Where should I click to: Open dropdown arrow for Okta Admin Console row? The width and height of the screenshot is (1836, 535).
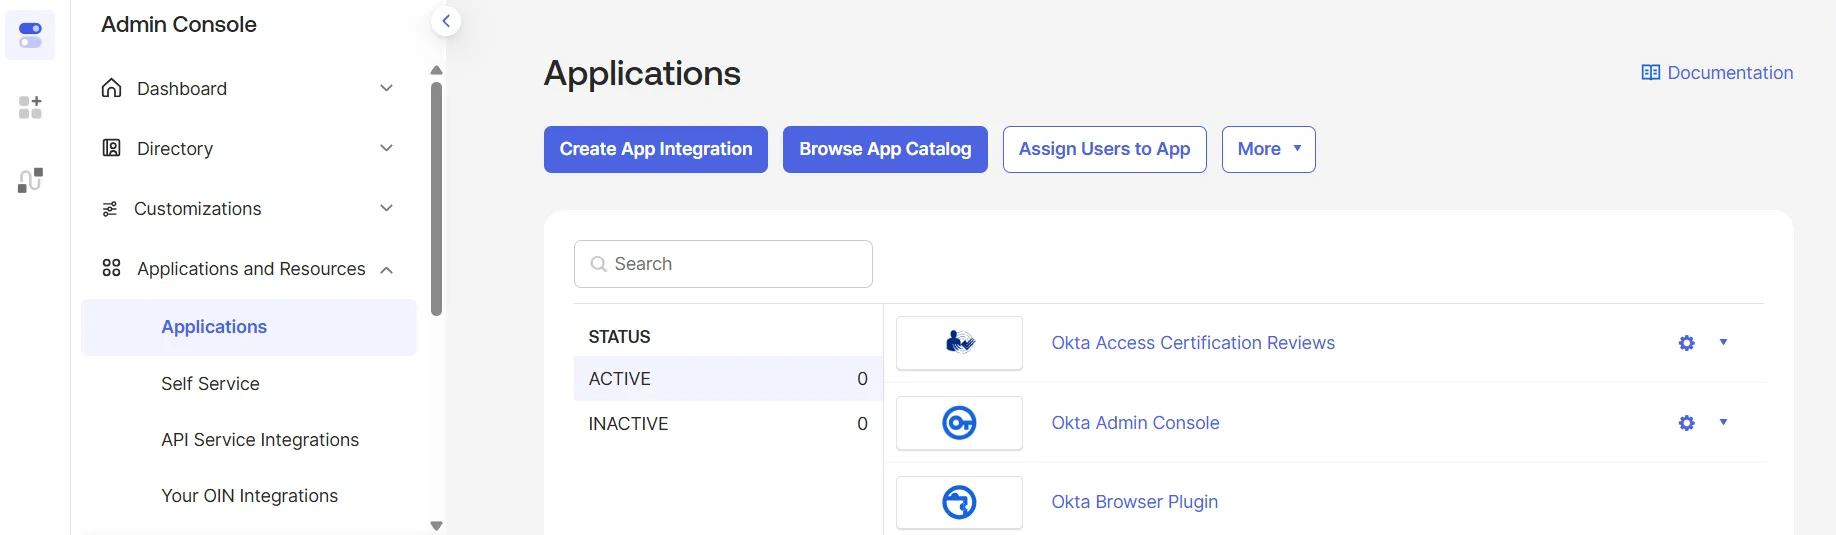pos(1723,423)
